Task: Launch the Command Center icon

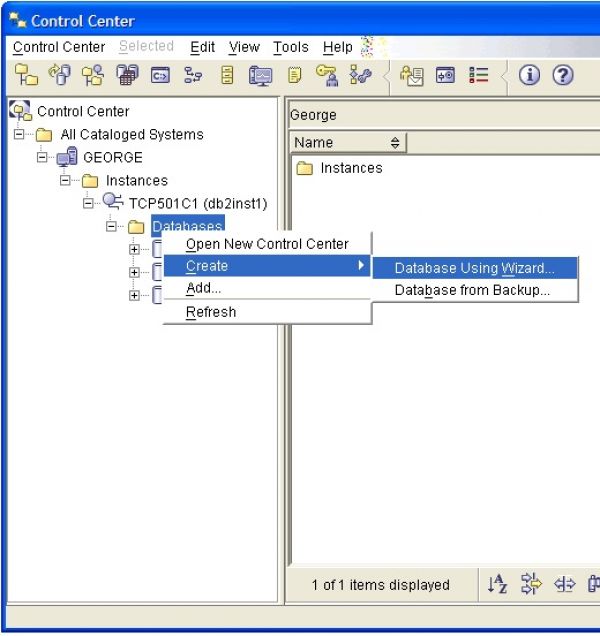Action: point(160,75)
